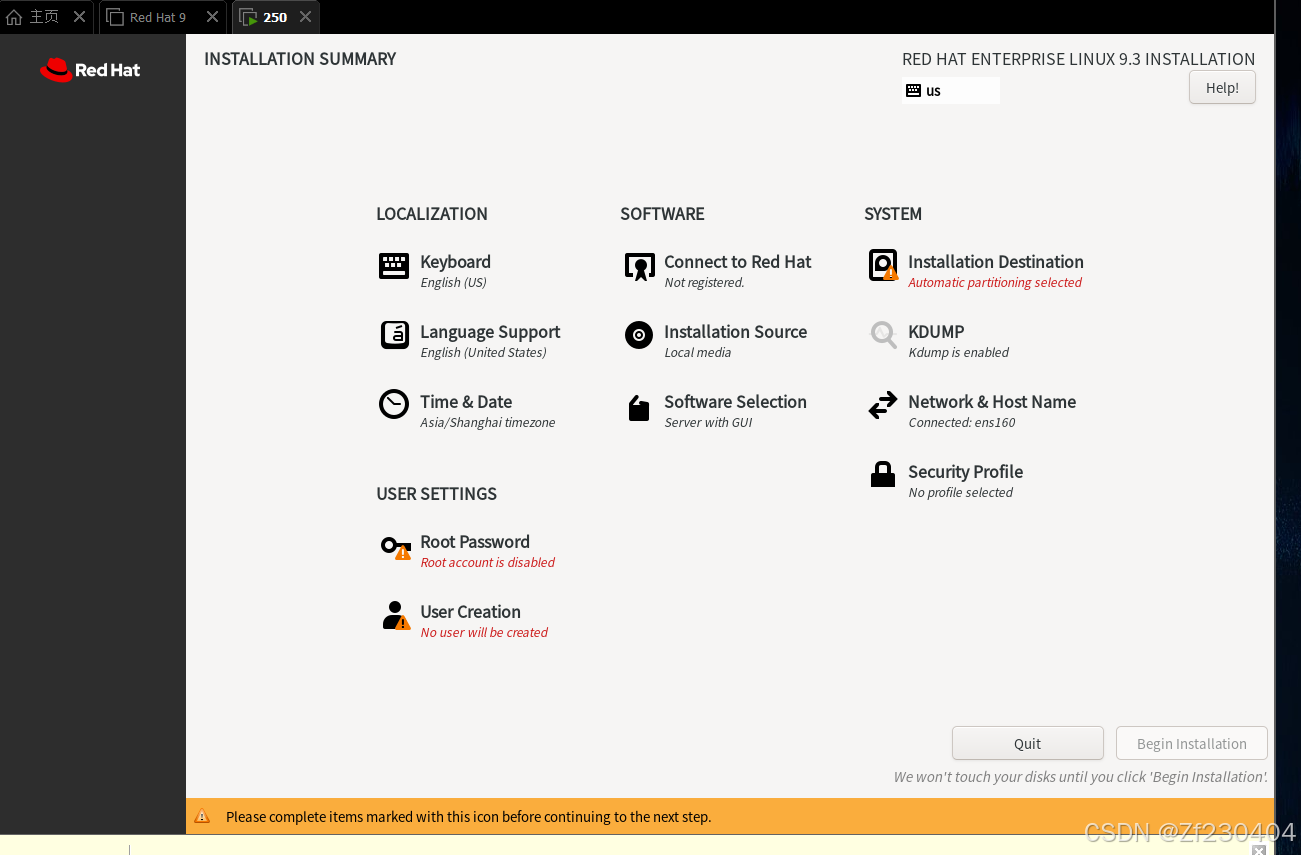This screenshot has height=855, width=1301.
Task: Click the KDUMP magnifier icon
Action: 883,335
